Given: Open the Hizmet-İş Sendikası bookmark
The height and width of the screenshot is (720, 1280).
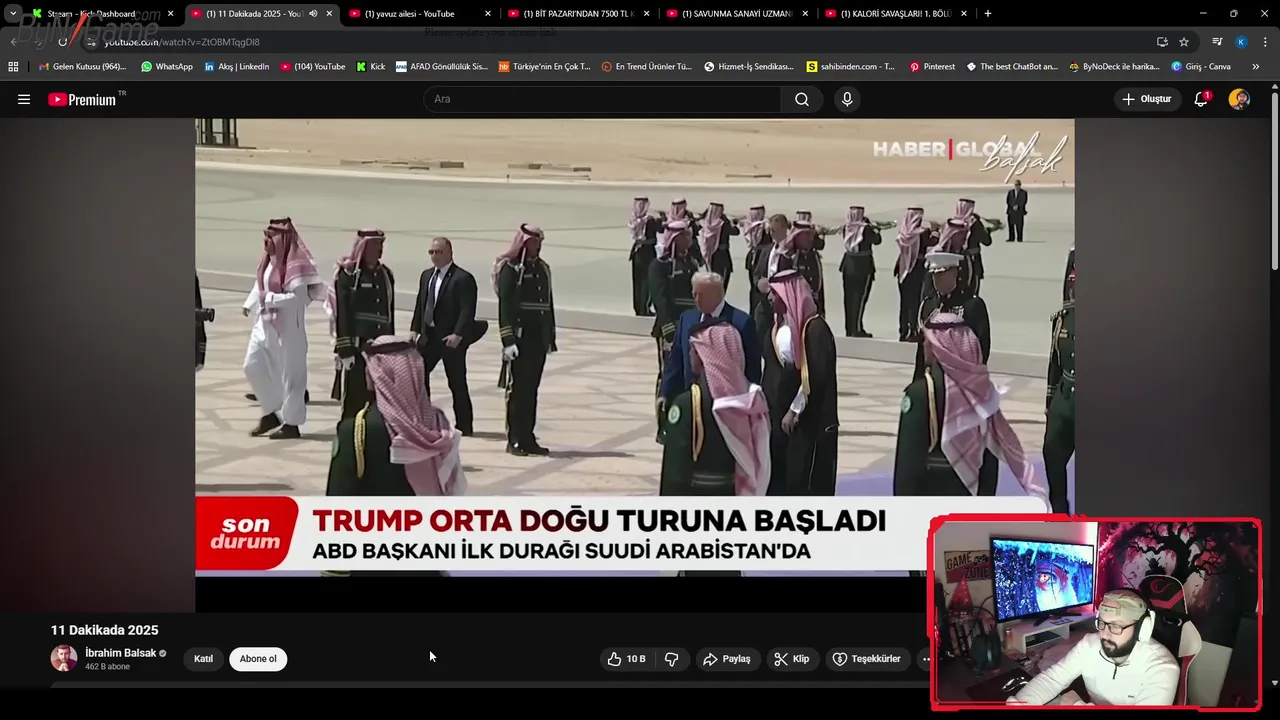Looking at the screenshot, I should point(749,67).
